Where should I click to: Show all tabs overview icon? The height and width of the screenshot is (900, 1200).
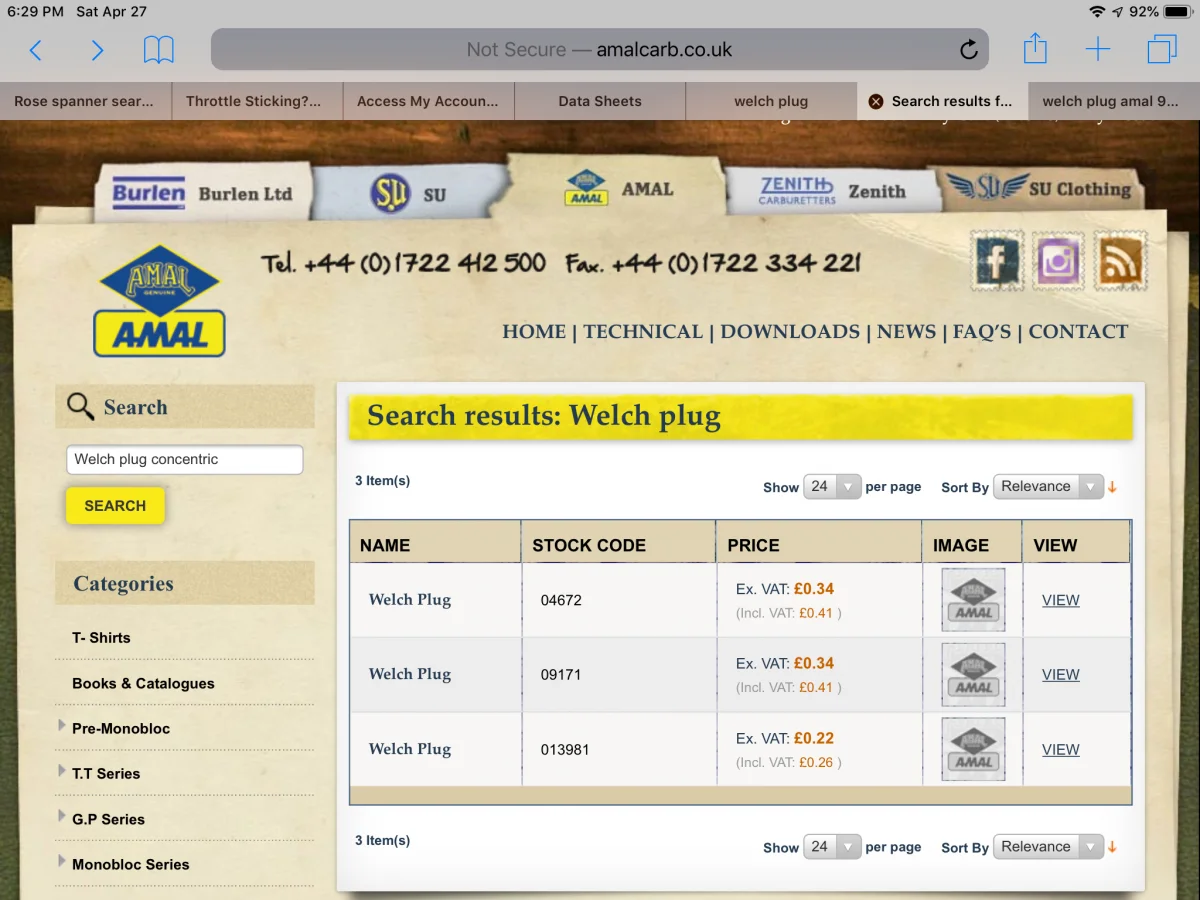tap(1161, 50)
